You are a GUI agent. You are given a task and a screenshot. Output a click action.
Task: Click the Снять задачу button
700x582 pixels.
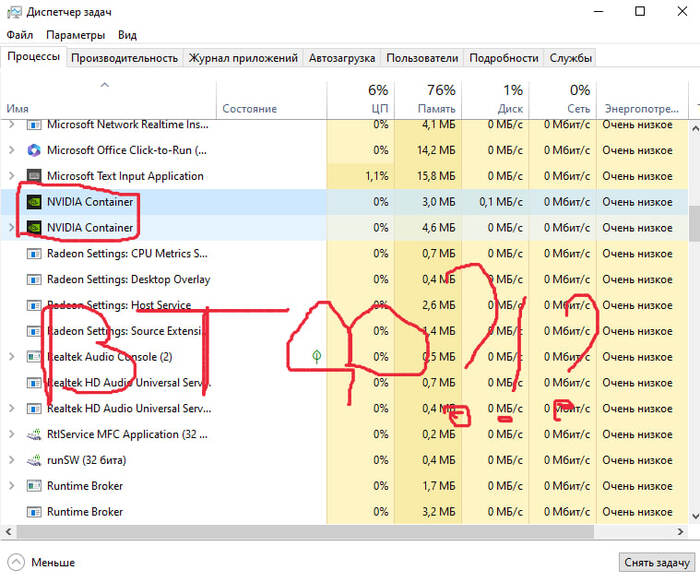[657, 562]
